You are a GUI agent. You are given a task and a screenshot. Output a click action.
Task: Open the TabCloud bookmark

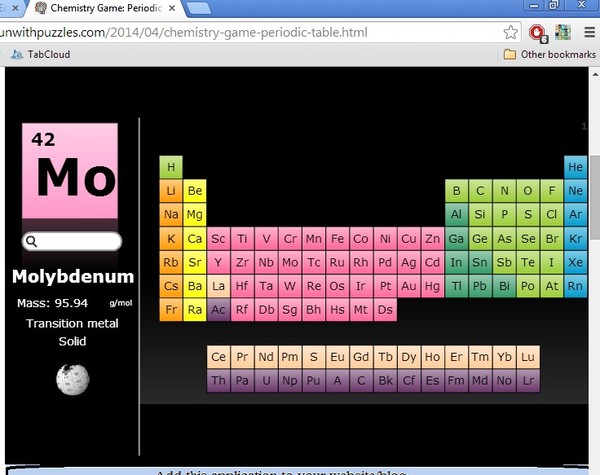click(x=38, y=54)
